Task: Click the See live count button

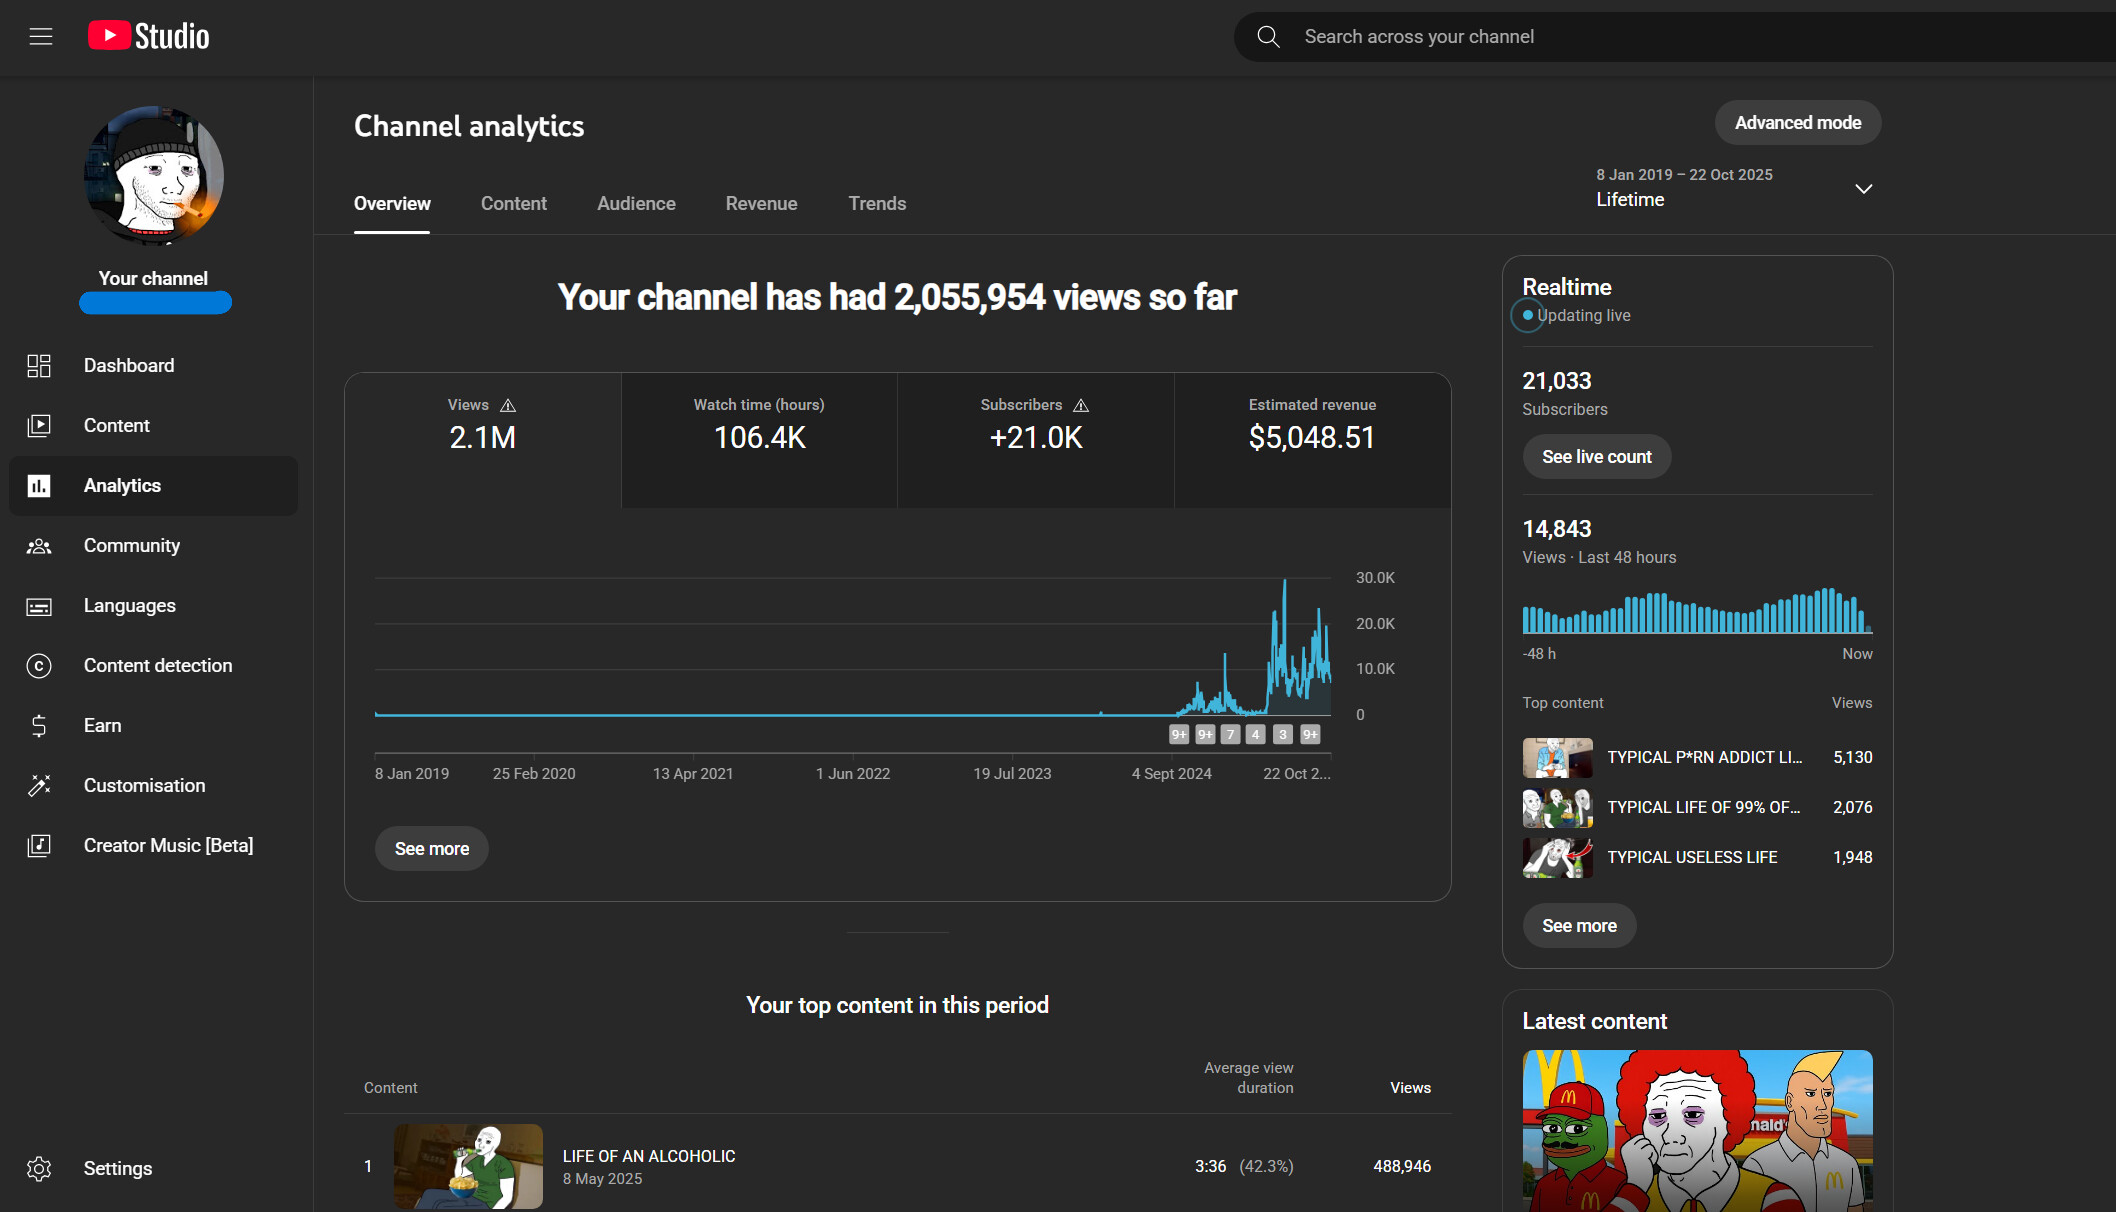Action: click(1596, 457)
